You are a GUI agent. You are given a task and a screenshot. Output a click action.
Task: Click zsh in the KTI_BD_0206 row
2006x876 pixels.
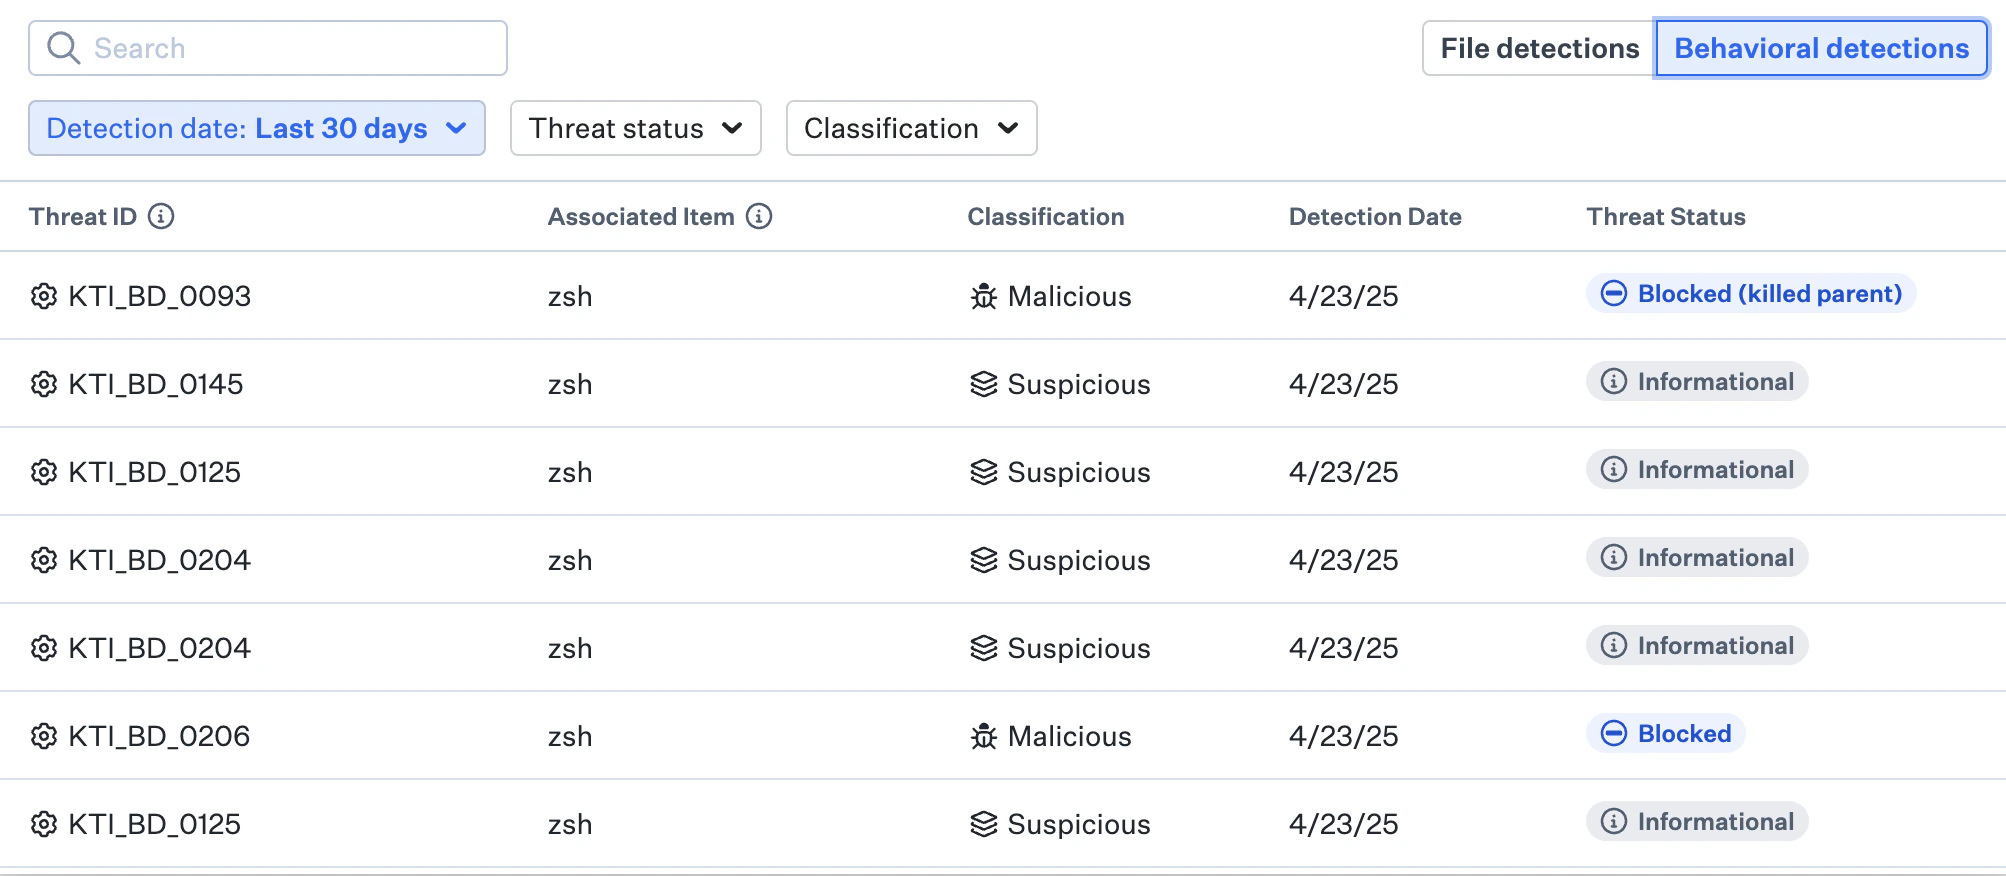(570, 737)
